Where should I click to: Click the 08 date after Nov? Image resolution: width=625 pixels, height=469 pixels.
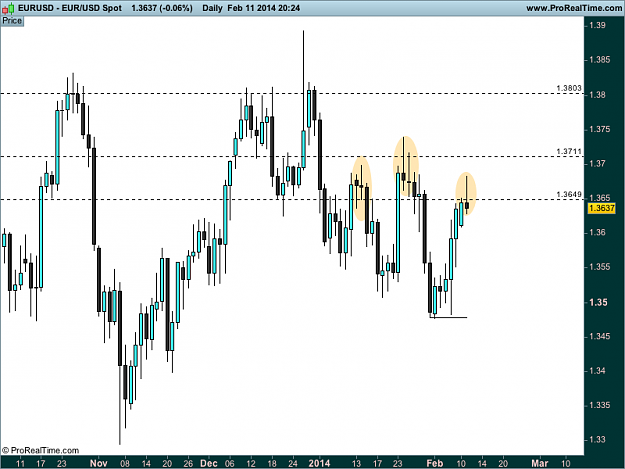pyautogui.click(x=125, y=463)
